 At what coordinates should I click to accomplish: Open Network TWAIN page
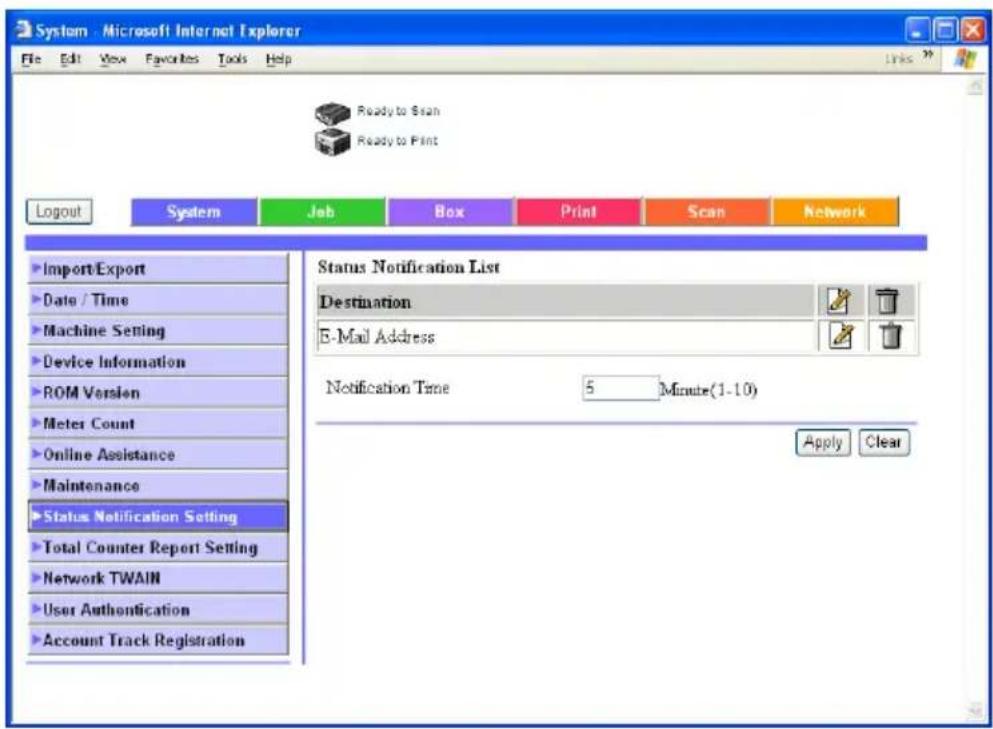158,578
